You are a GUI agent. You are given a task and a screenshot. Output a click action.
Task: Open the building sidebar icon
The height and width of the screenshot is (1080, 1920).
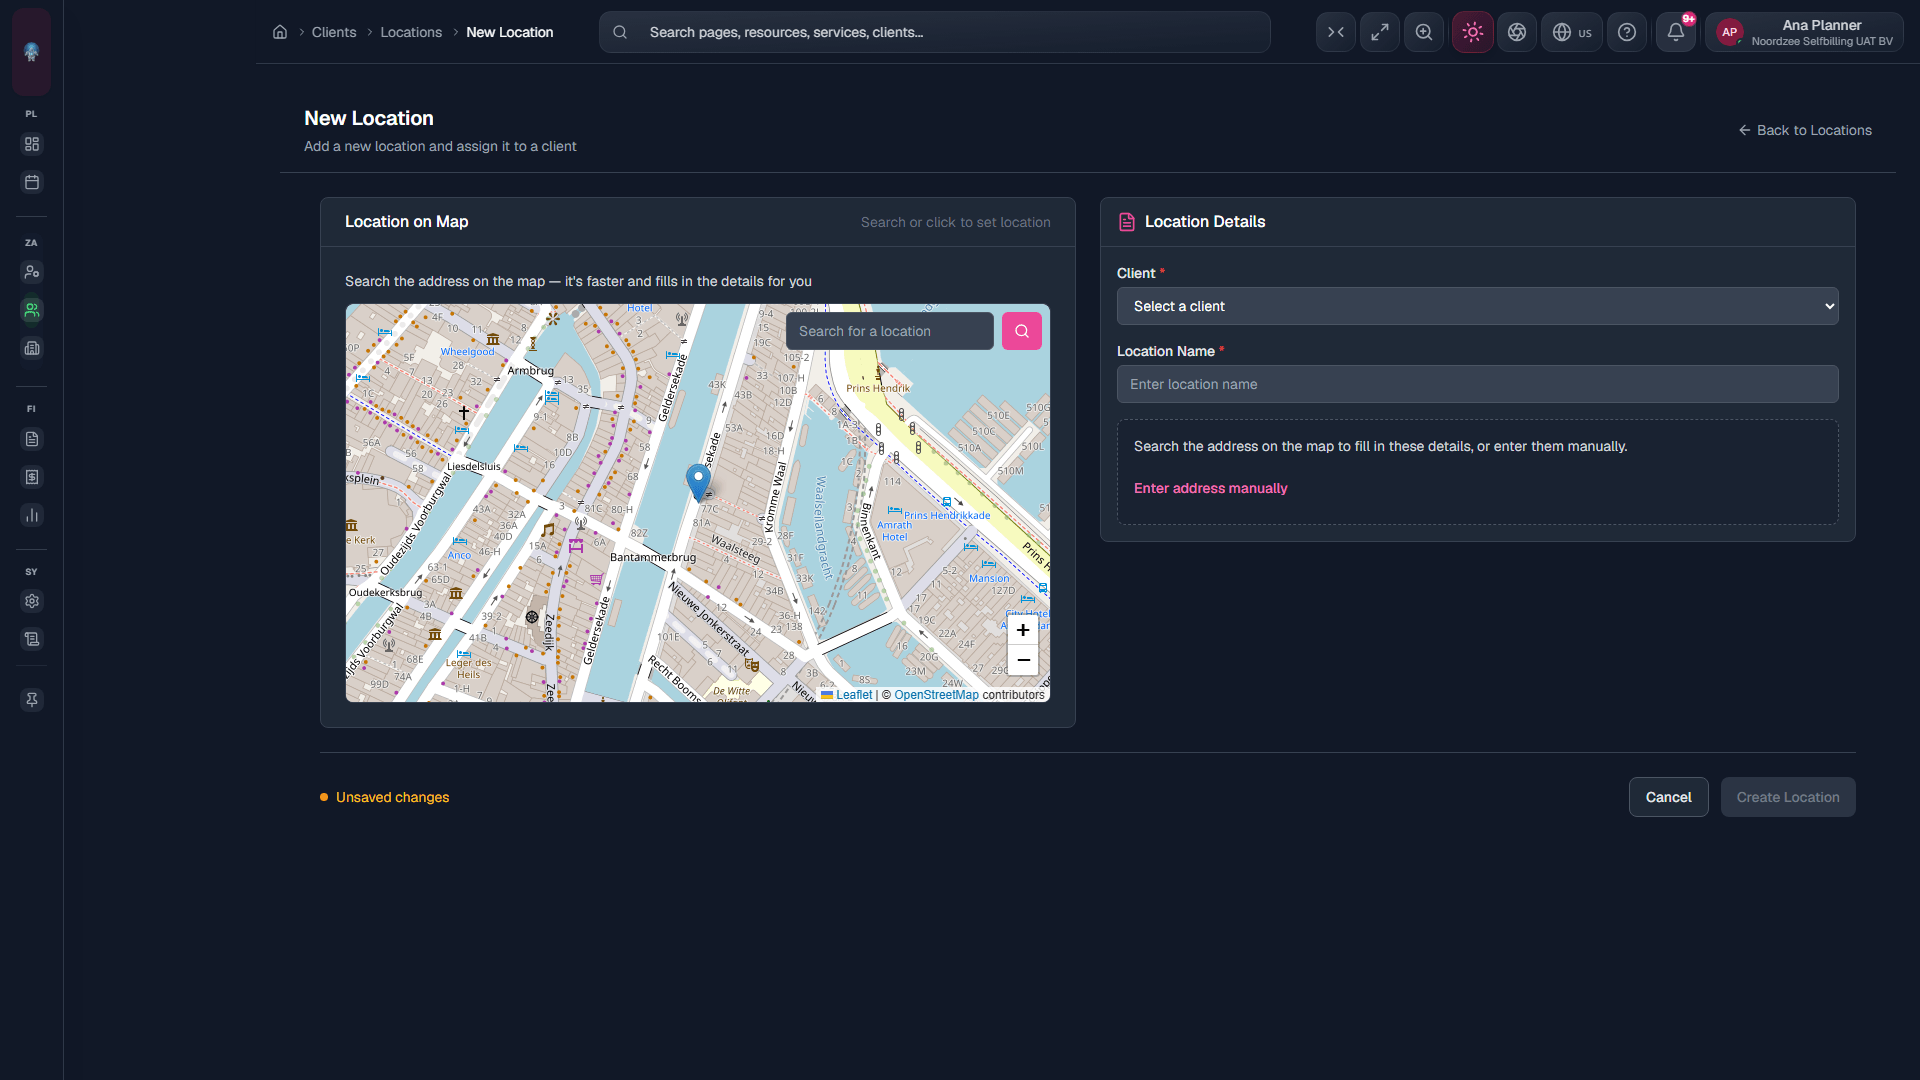[x=32, y=348]
